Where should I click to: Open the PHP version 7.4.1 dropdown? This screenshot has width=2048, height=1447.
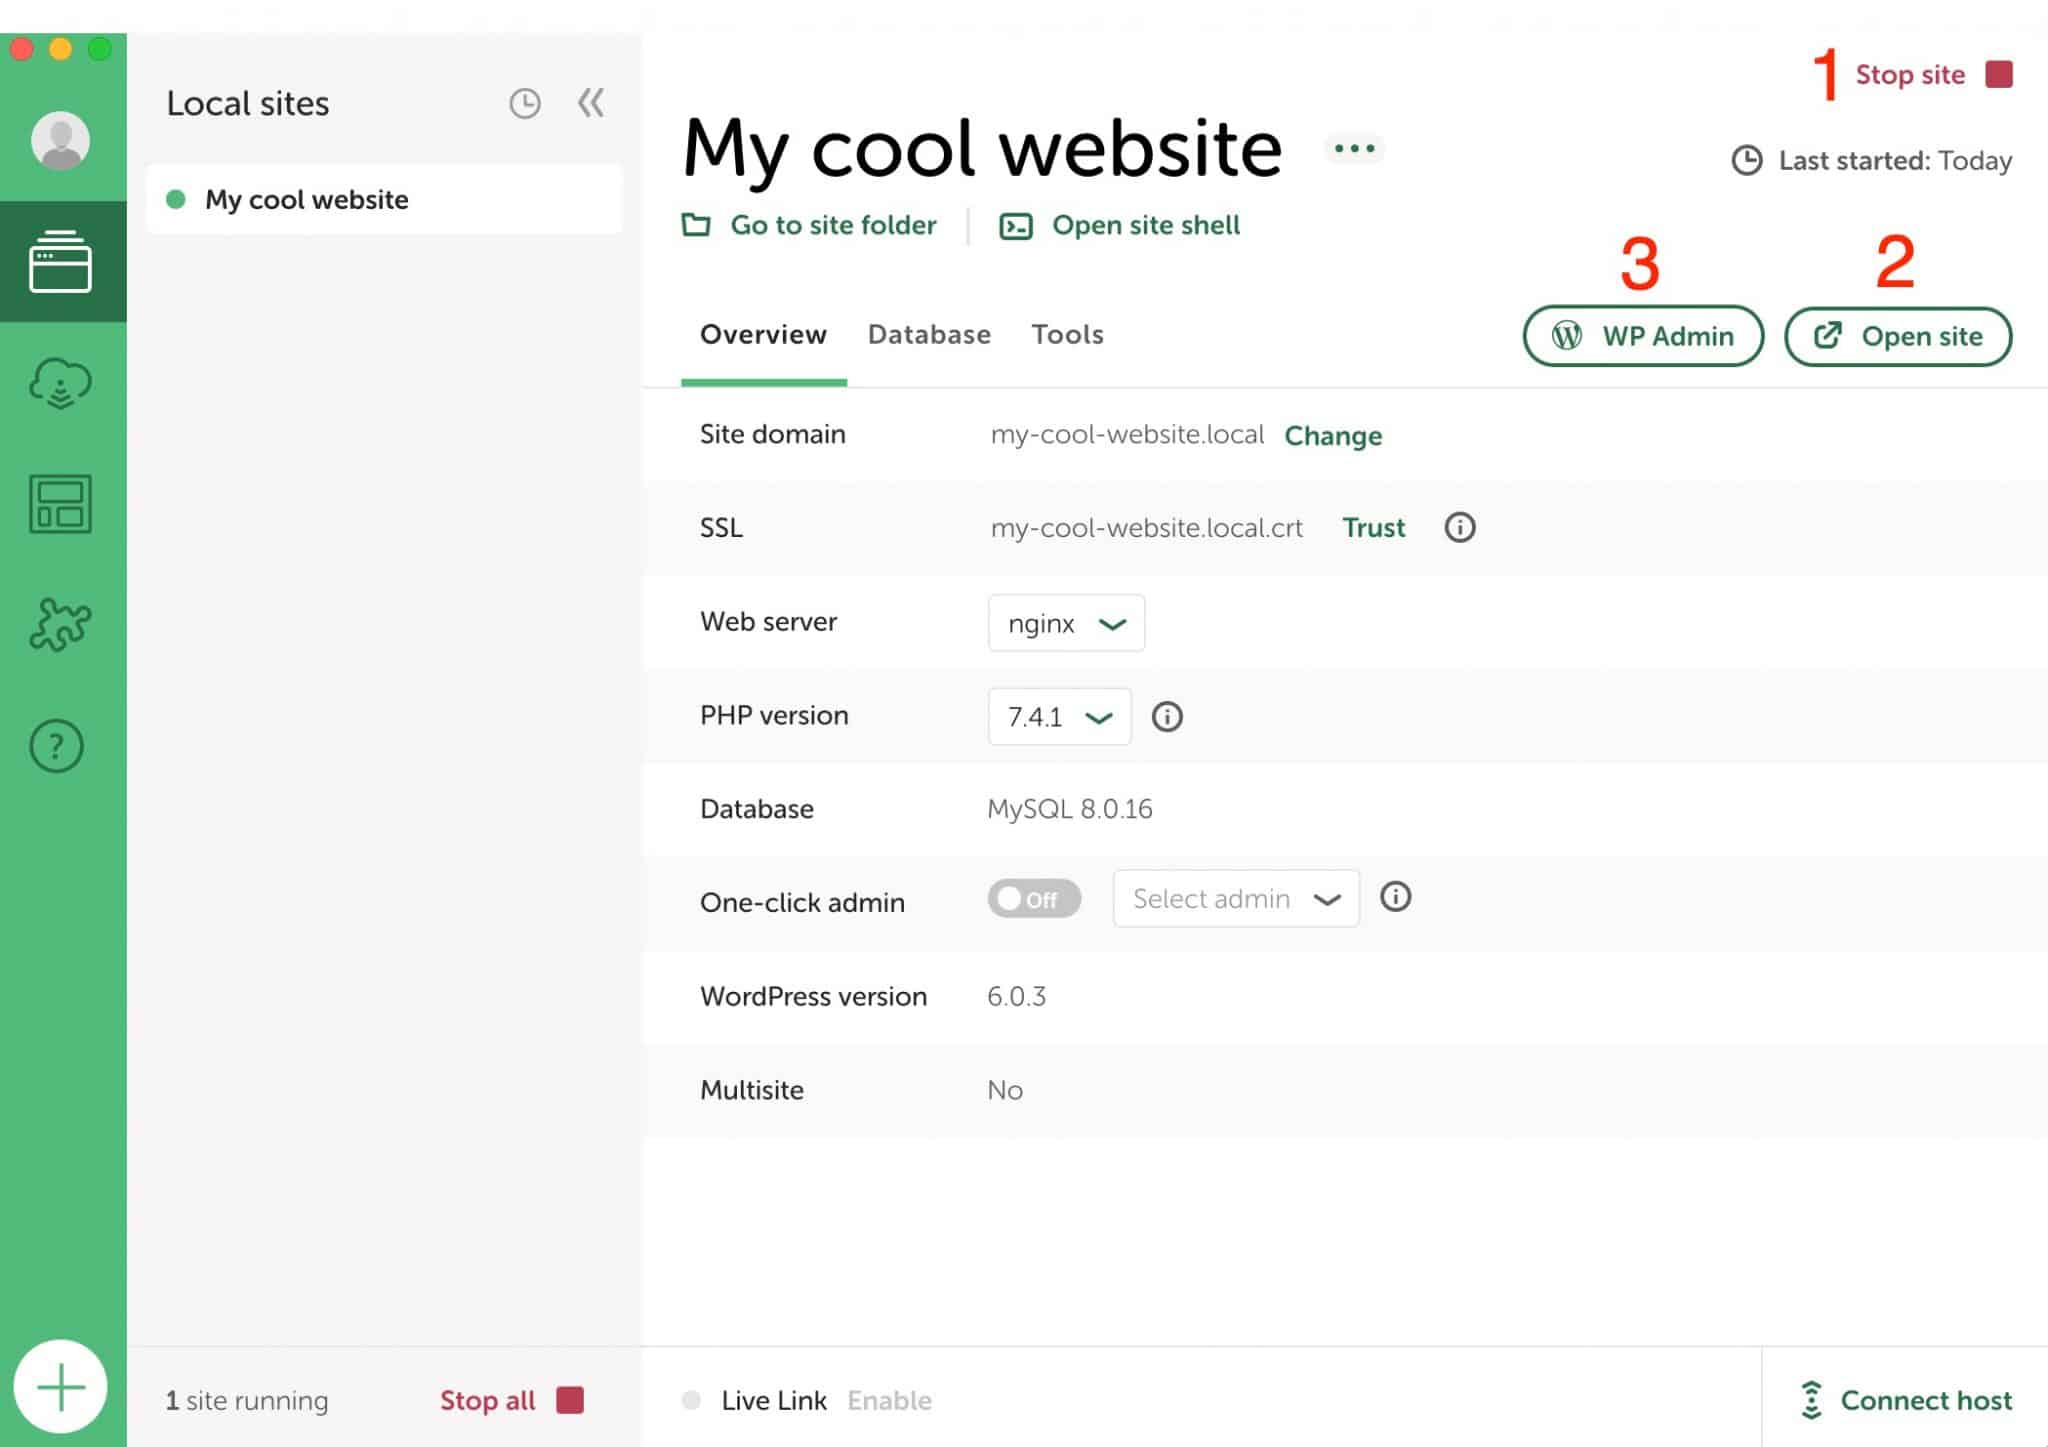coord(1058,716)
